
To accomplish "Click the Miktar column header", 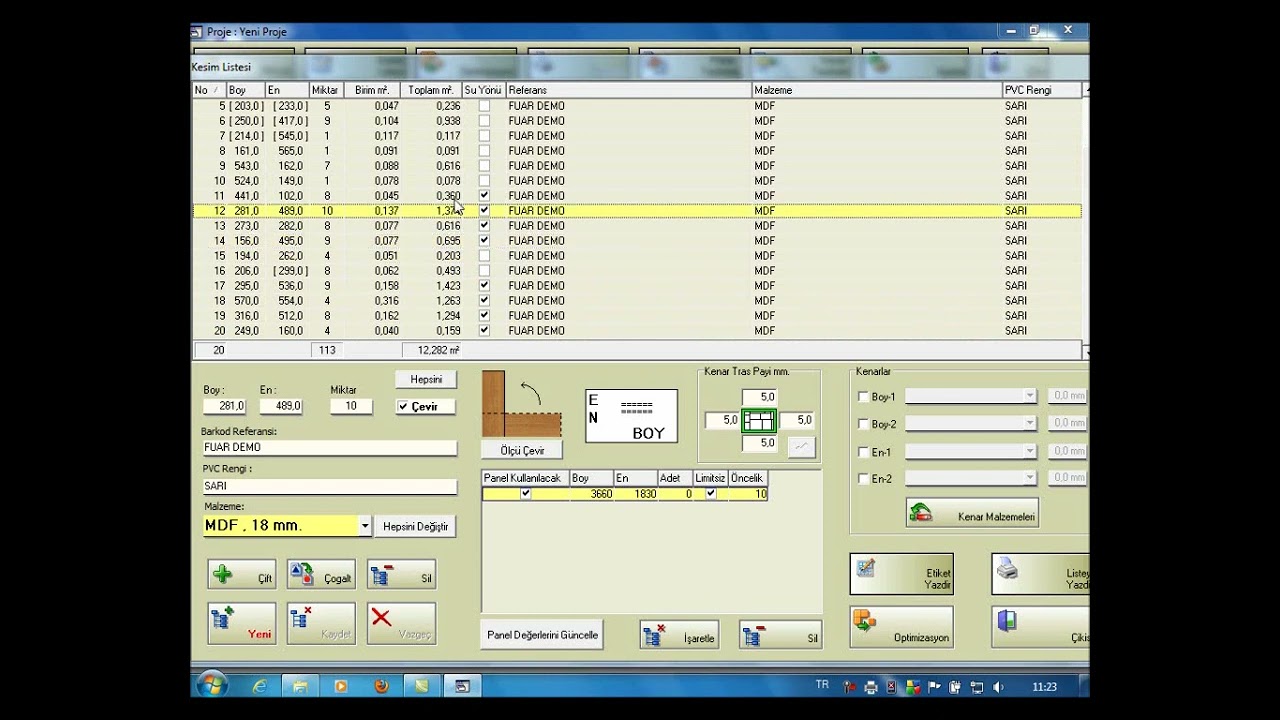I will coord(325,90).
